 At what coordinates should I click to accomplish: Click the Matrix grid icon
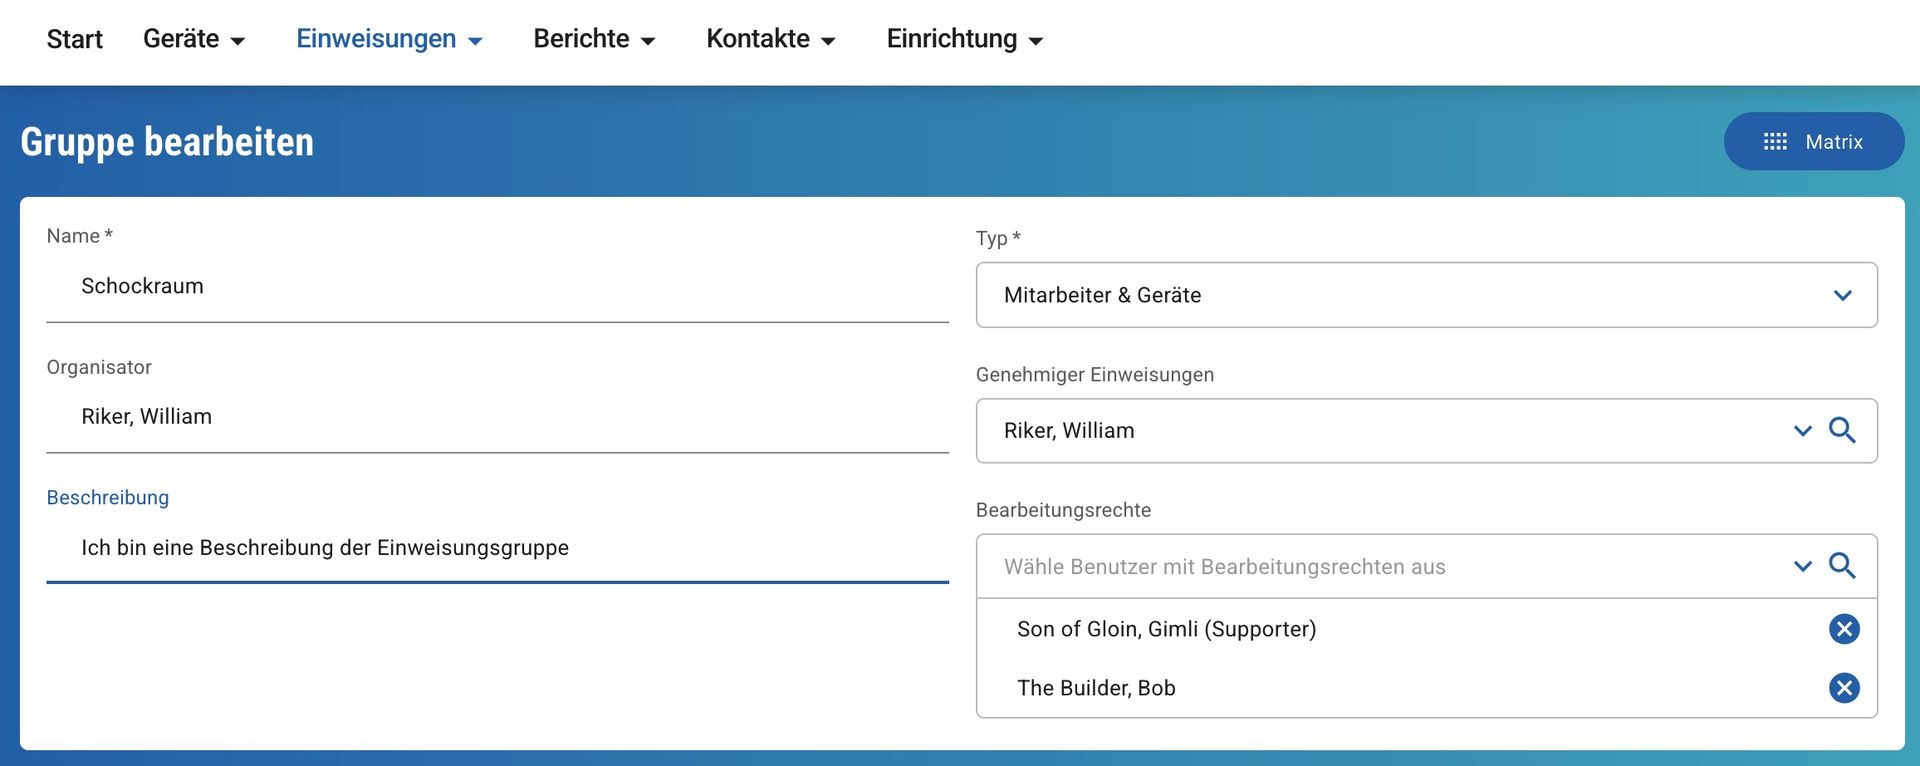(1775, 141)
